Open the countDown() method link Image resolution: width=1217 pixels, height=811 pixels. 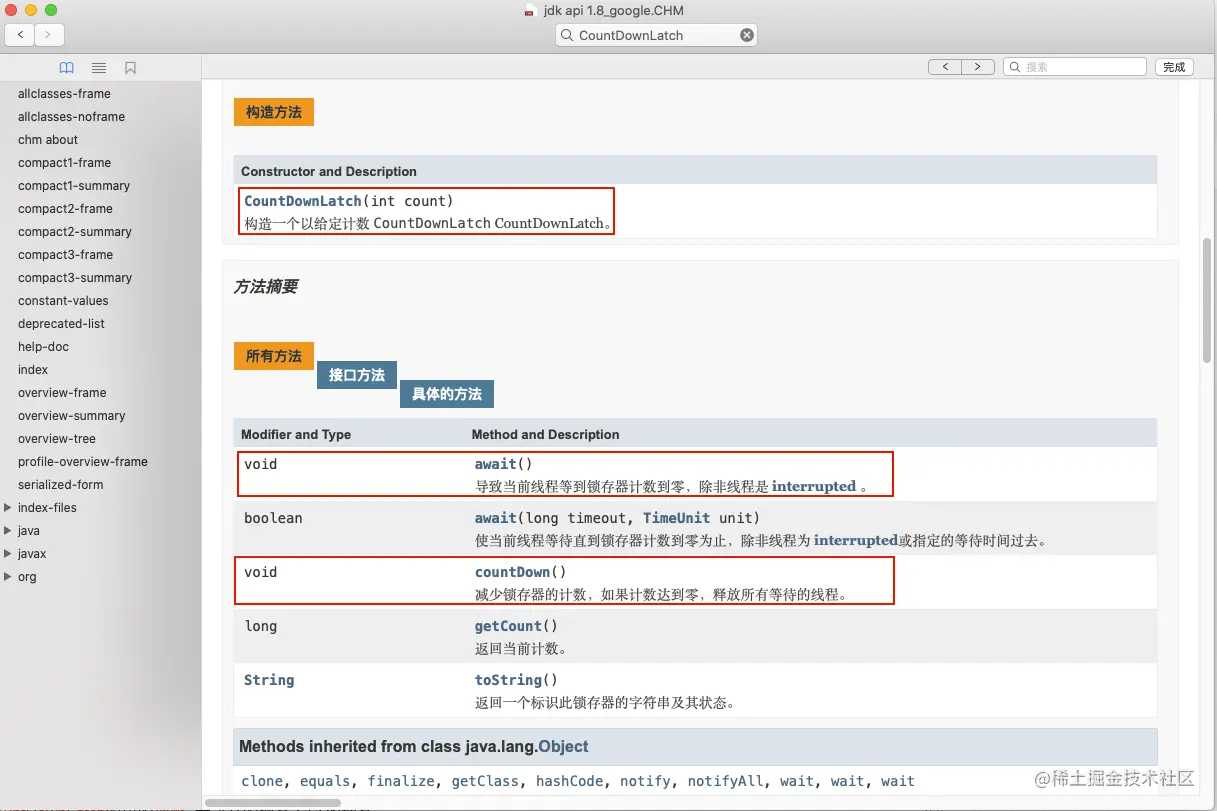point(512,572)
